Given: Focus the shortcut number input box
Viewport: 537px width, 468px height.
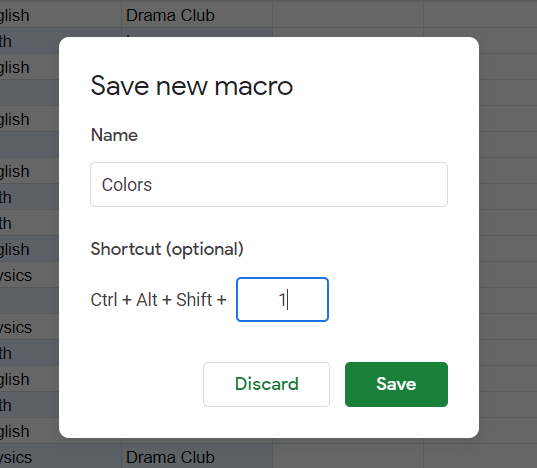Looking at the screenshot, I should (283, 300).
